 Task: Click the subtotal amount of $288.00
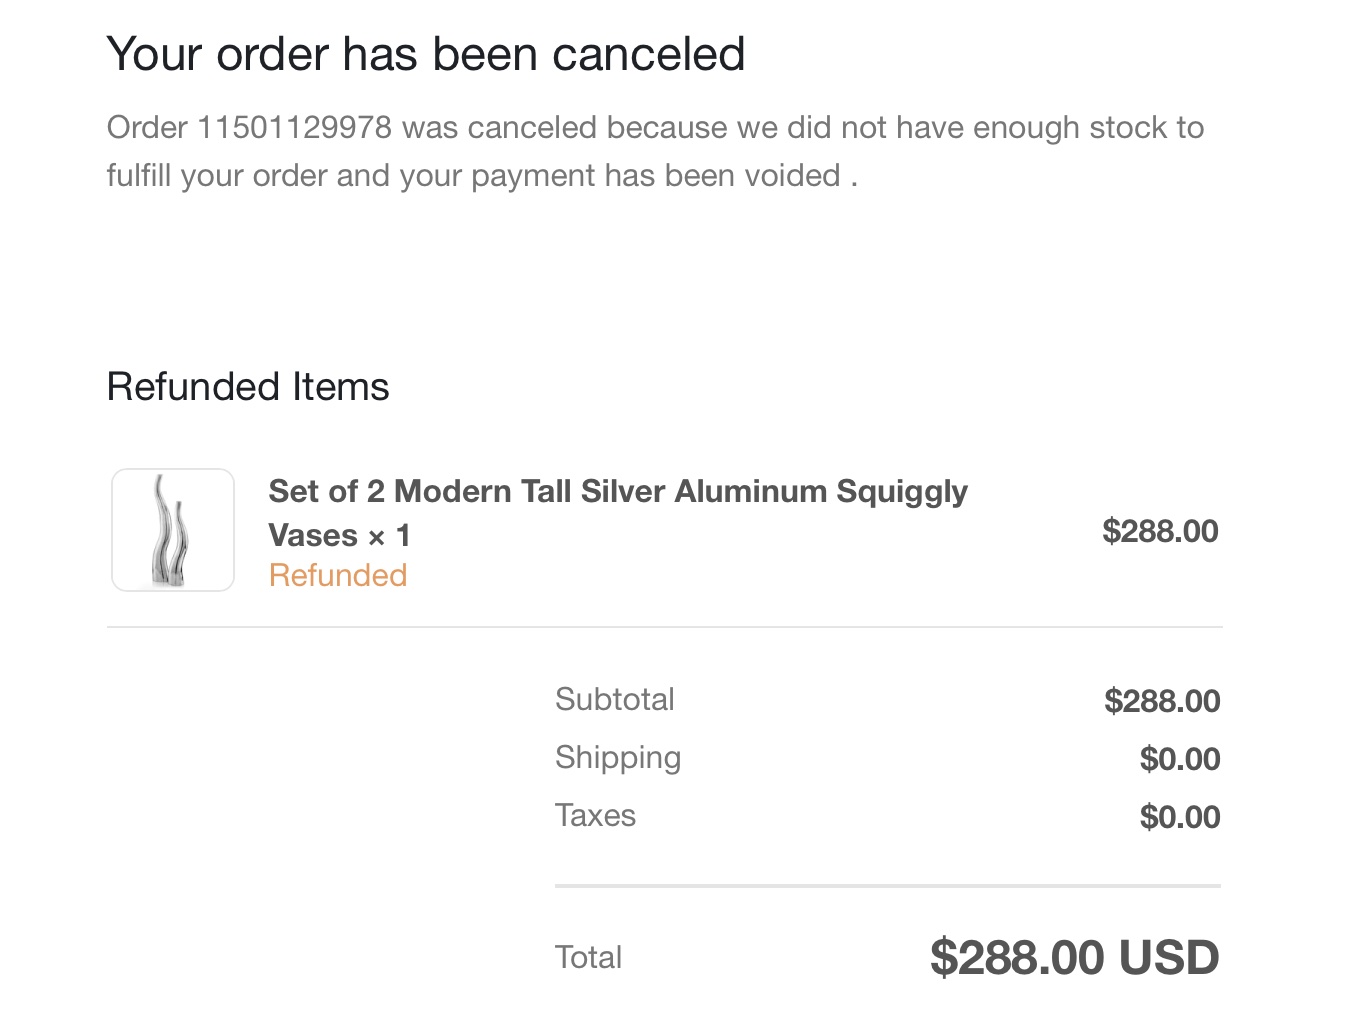(1162, 701)
